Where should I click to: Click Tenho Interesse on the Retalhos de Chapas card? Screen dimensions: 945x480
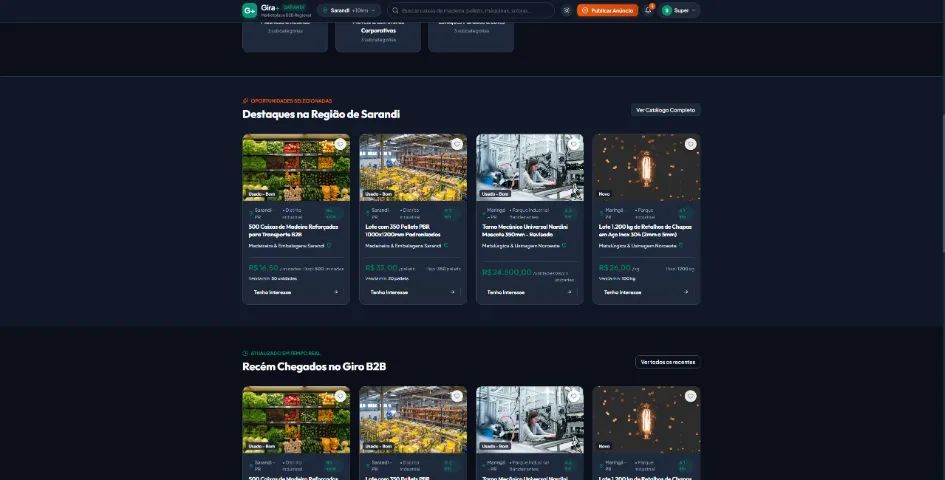(x=647, y=292)
